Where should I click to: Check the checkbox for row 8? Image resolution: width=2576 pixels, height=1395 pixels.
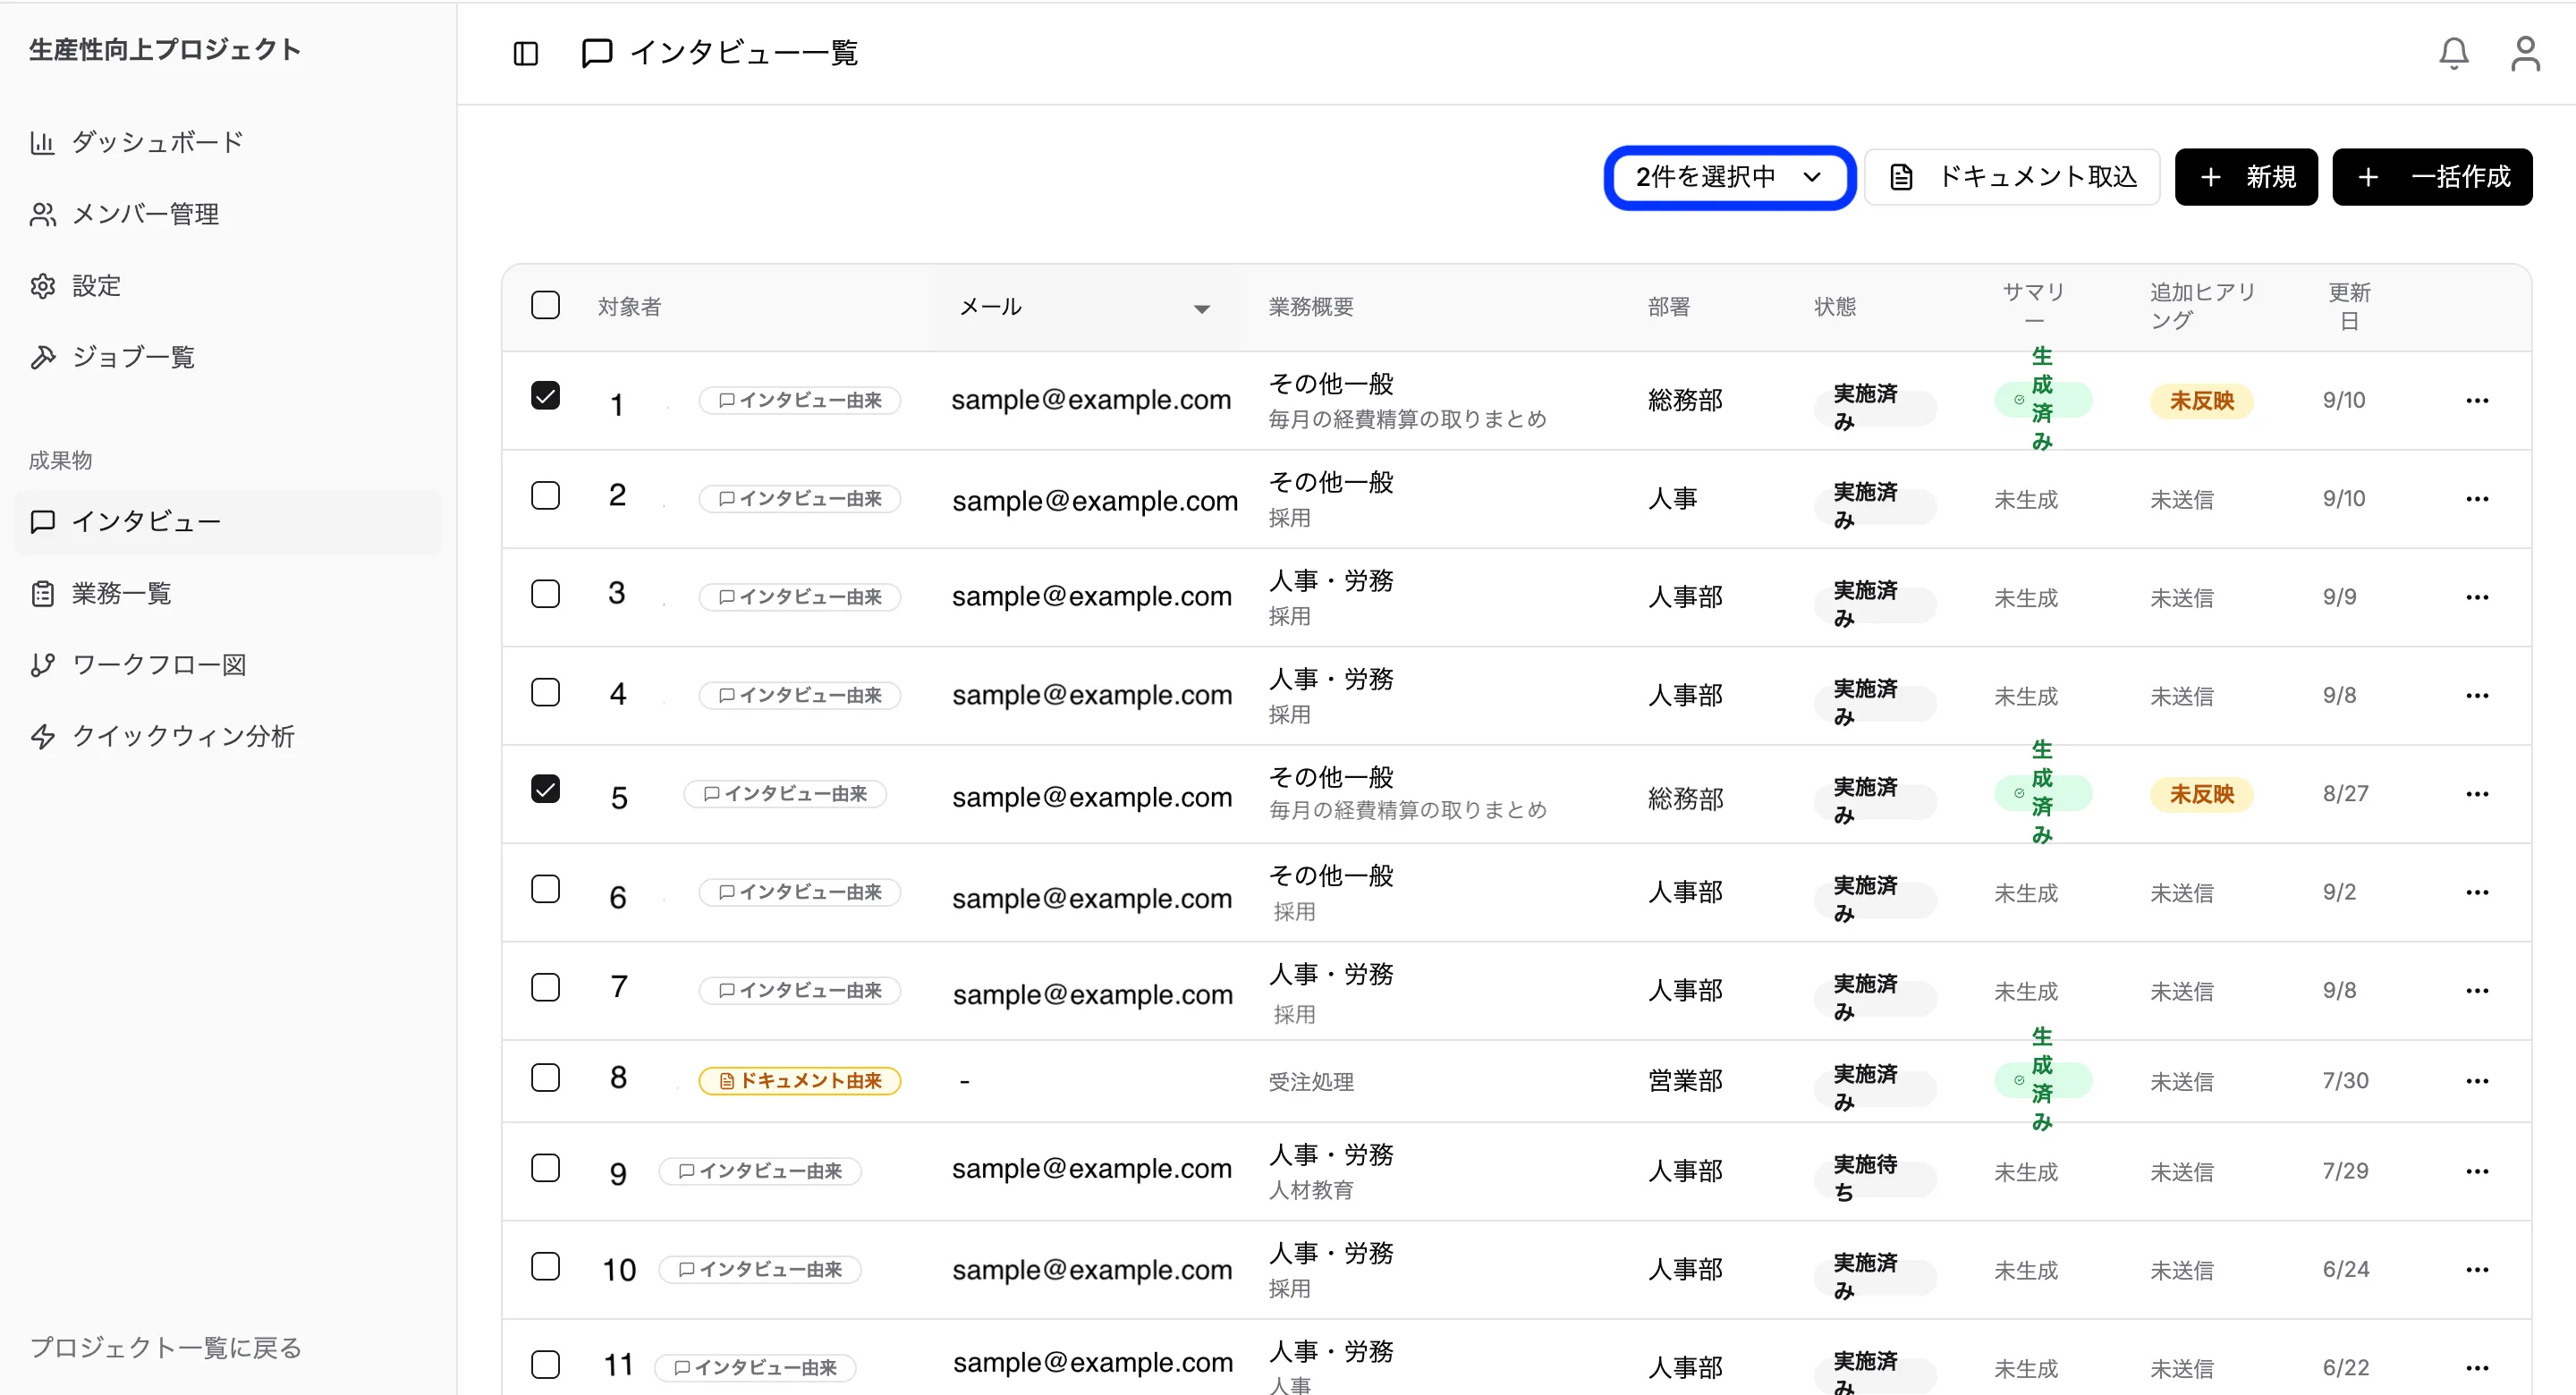tap(545, 1077)
